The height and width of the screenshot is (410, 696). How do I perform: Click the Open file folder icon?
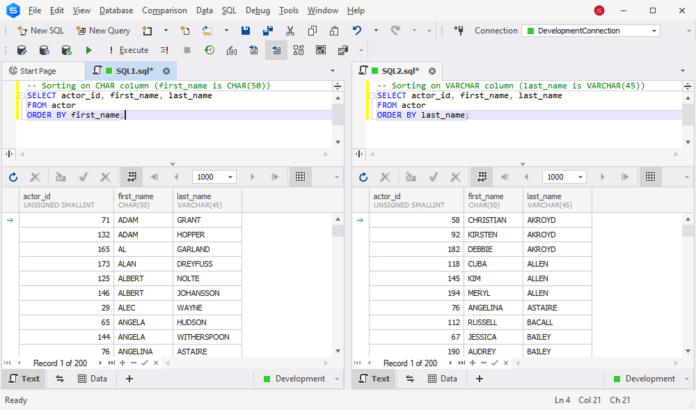point(207,31)
